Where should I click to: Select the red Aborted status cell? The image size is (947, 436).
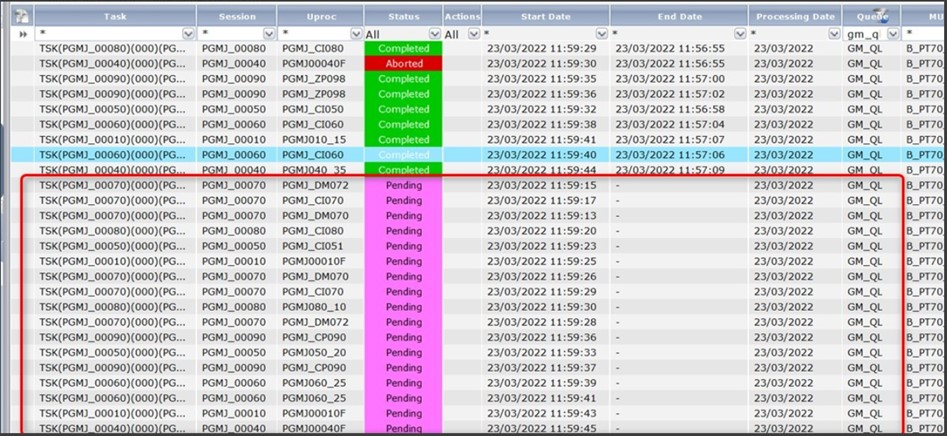point(403,63)
